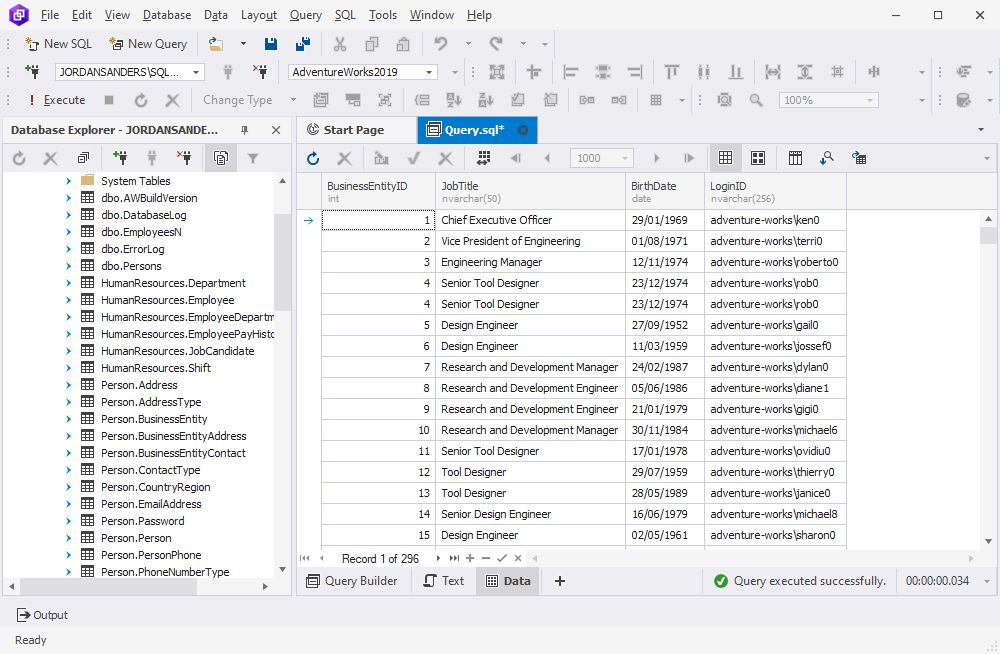Click the append record plus icon

[470, 558]
